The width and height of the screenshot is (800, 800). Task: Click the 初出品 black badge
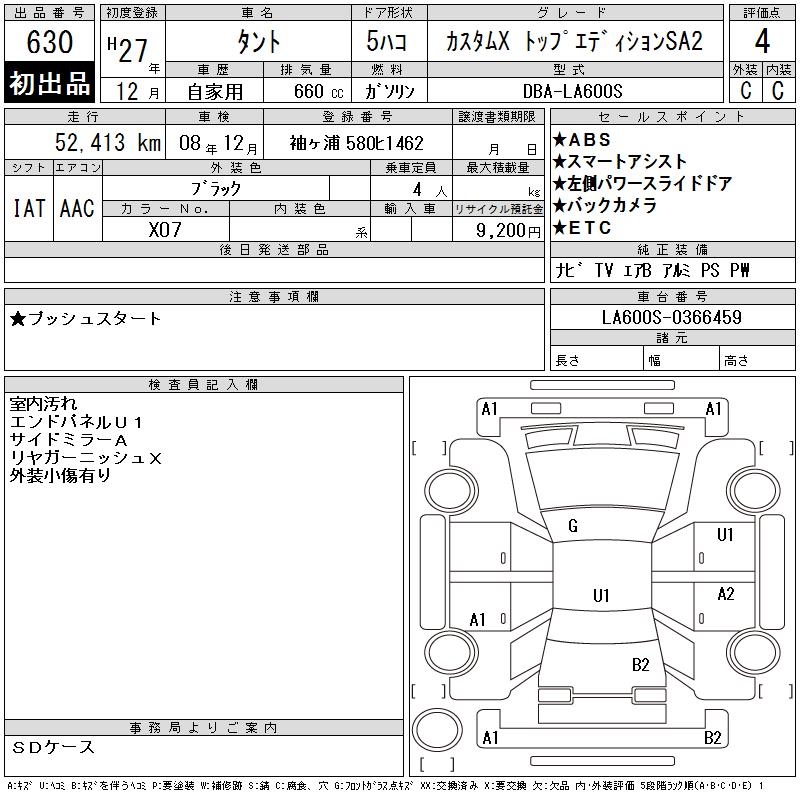coord(50,84)
